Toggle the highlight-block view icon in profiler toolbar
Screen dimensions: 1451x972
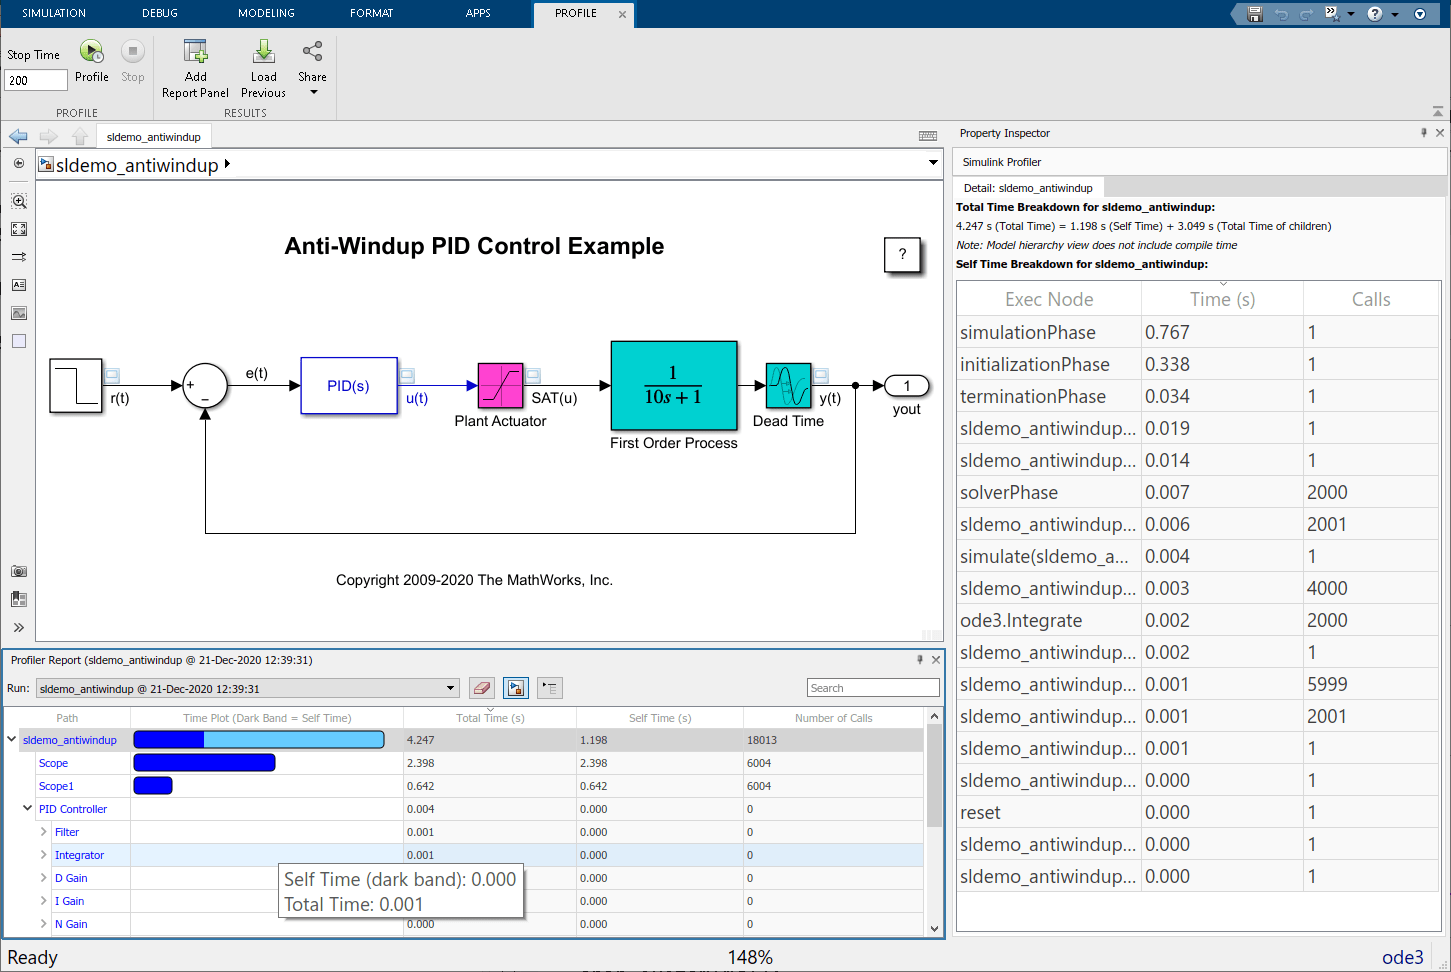click(515, 687)
